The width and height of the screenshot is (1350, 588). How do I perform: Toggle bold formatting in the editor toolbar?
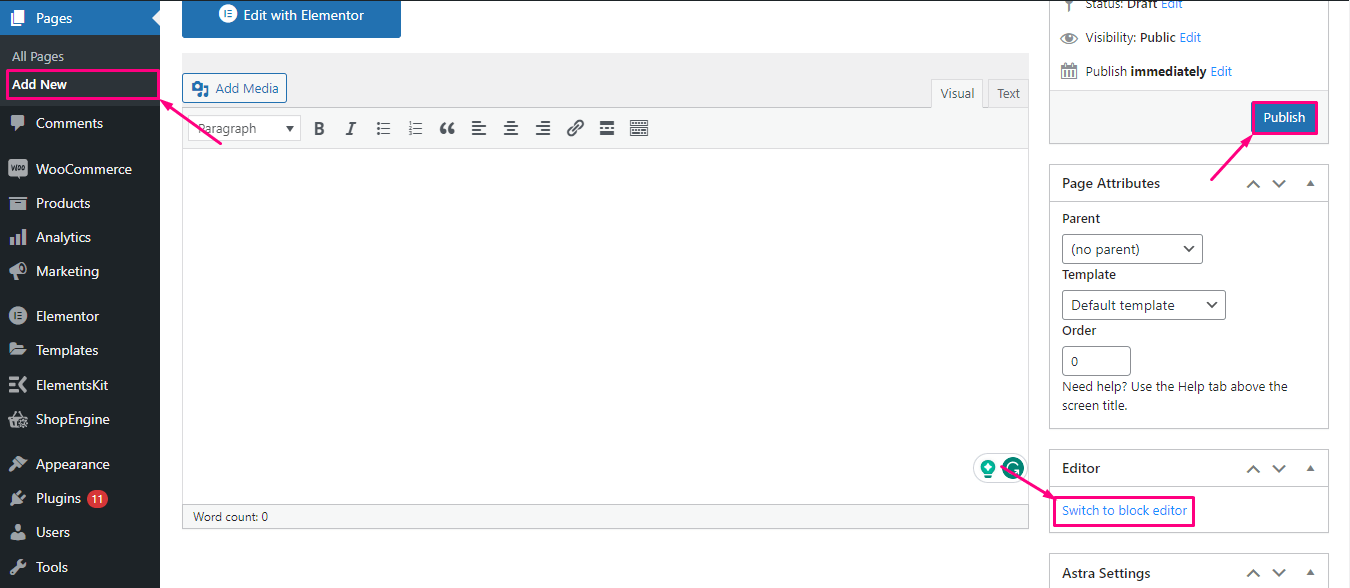click(x=319, y=127)
